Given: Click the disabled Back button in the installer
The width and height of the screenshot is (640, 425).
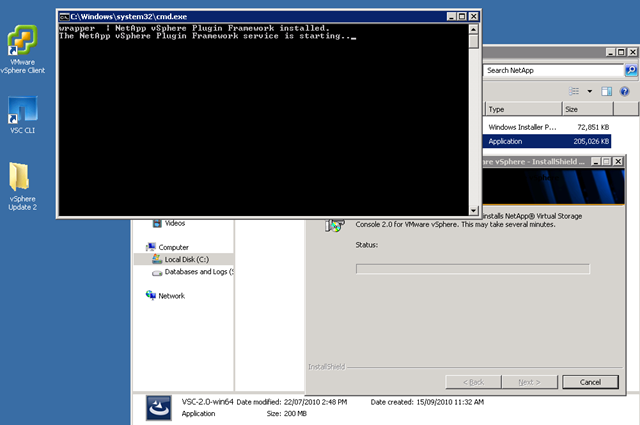Looking at the screenshot, I should point(473,382).
